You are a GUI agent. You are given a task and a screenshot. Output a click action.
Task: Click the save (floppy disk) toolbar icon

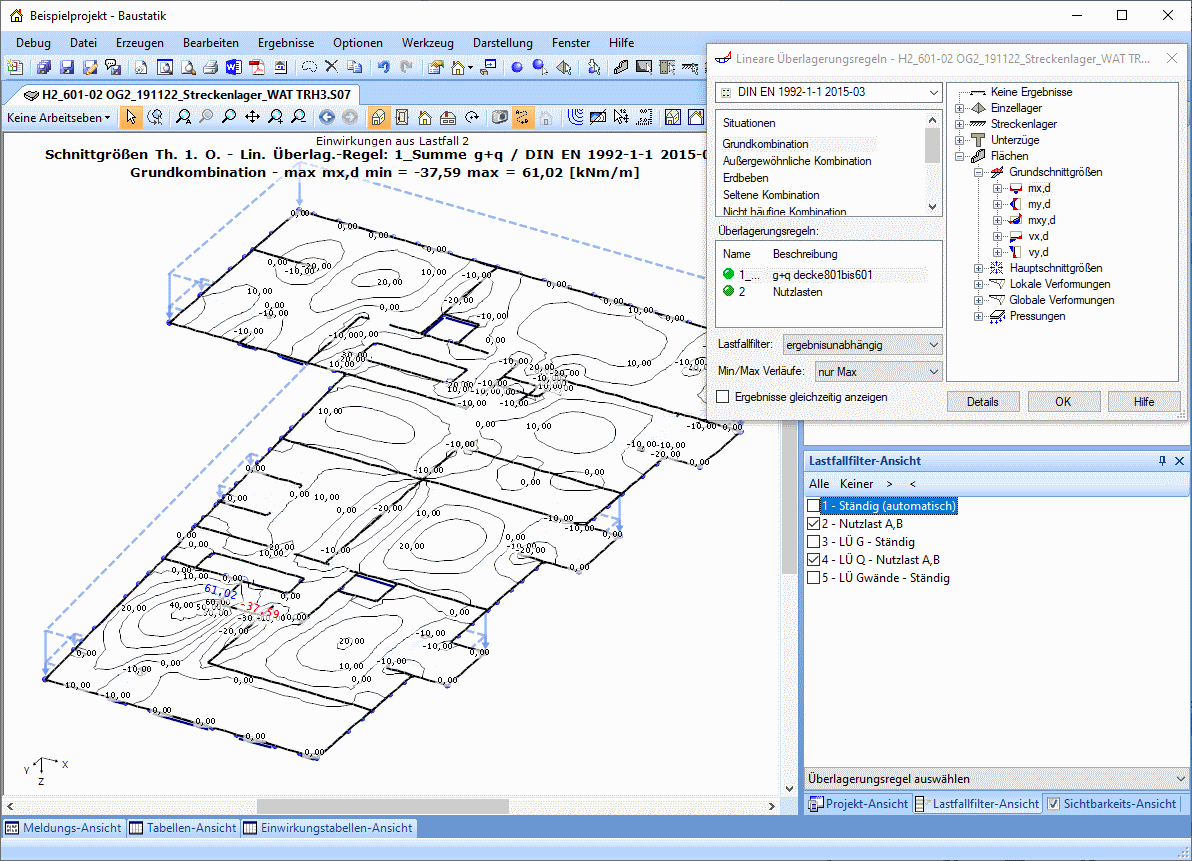pos(67,67)
